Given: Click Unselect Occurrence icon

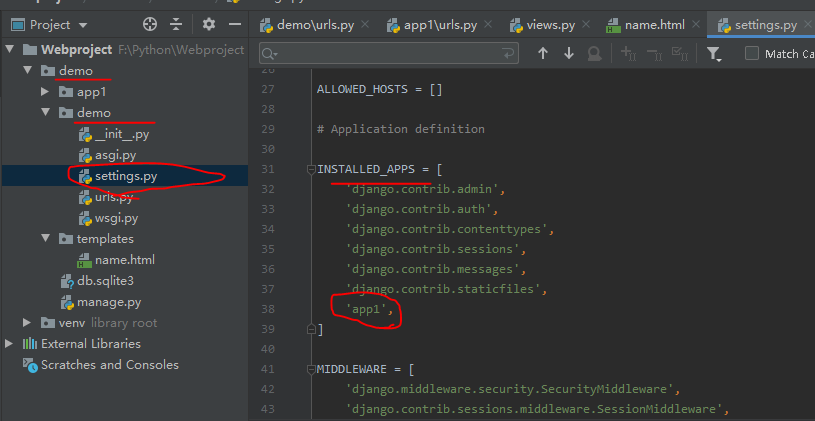Looking at the screenshot, I should tap(654, 53).
